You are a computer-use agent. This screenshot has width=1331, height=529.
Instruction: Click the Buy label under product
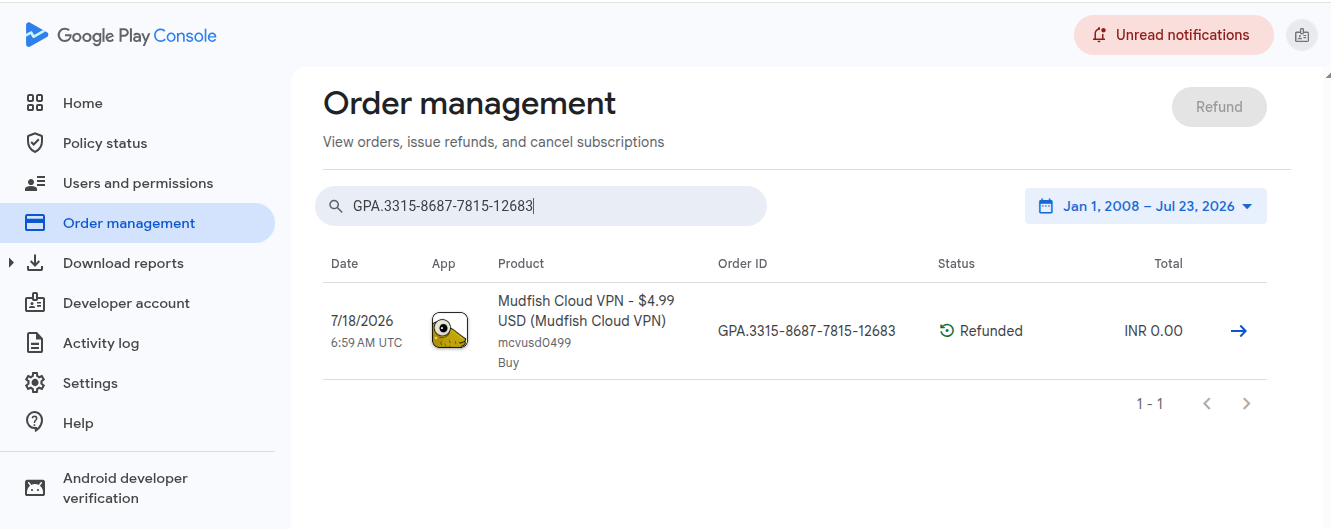pos(508,363)
